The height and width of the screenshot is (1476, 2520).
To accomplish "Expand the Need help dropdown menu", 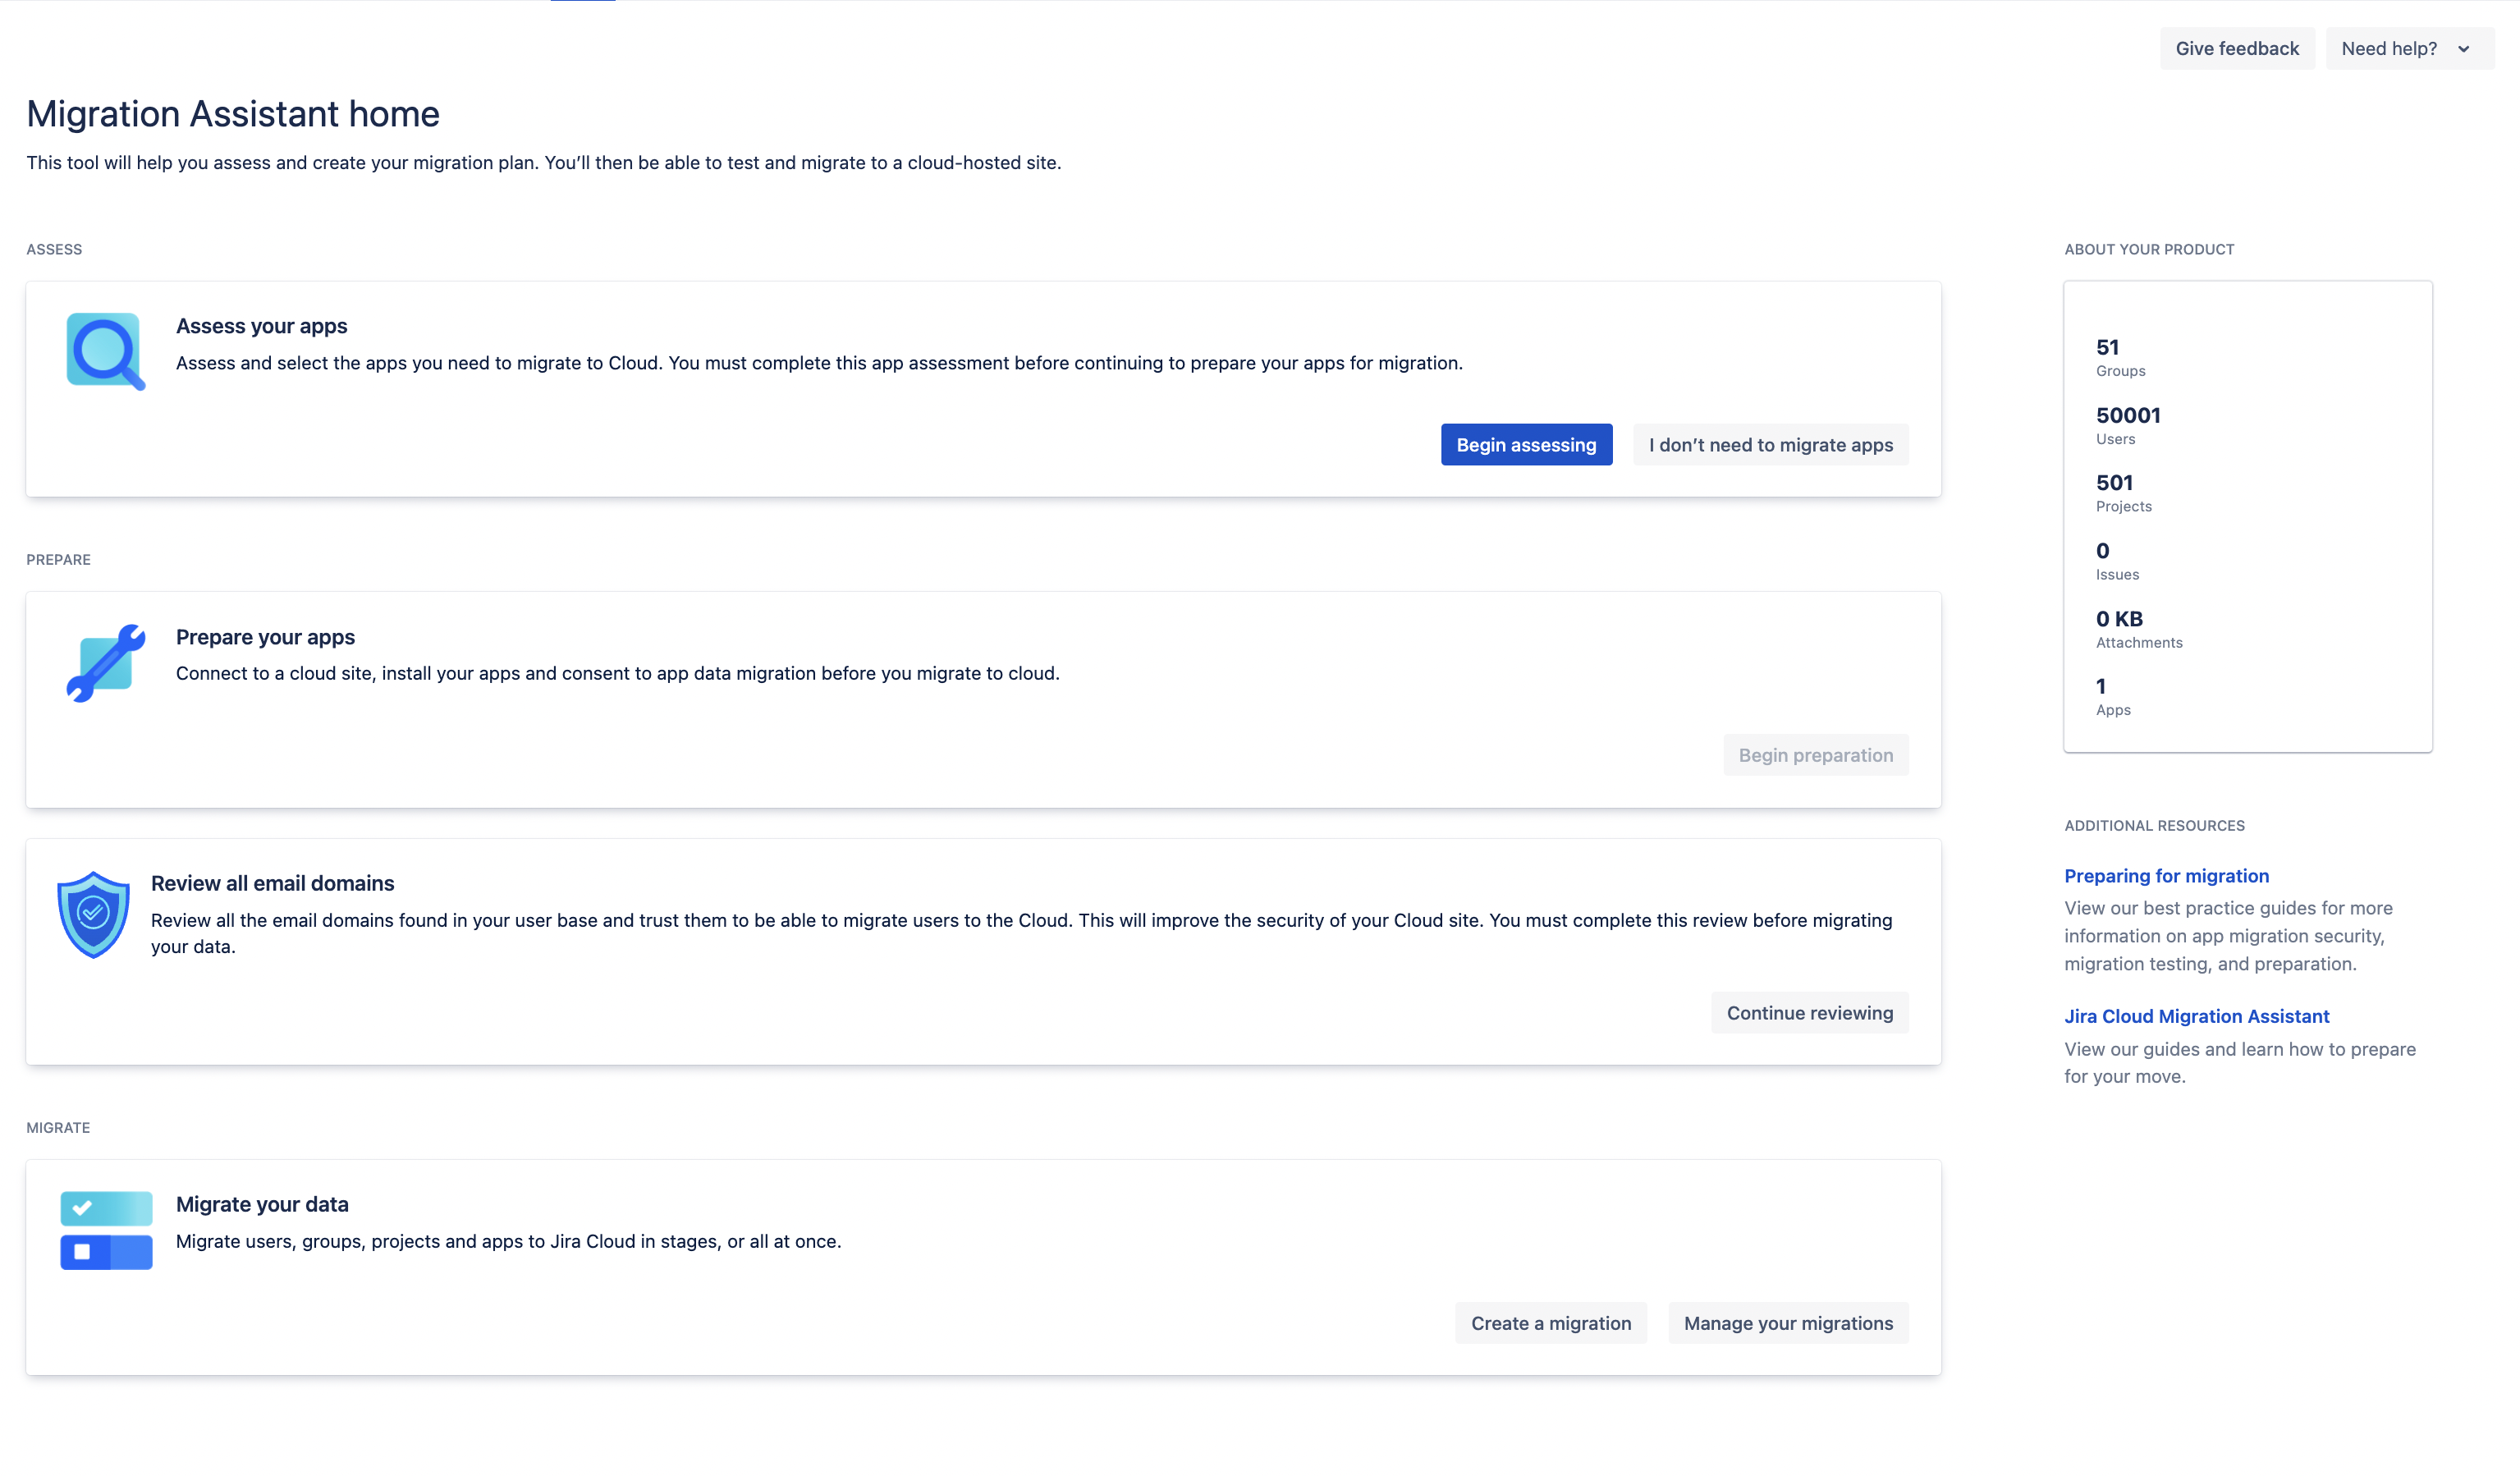I will [2408, 48].
